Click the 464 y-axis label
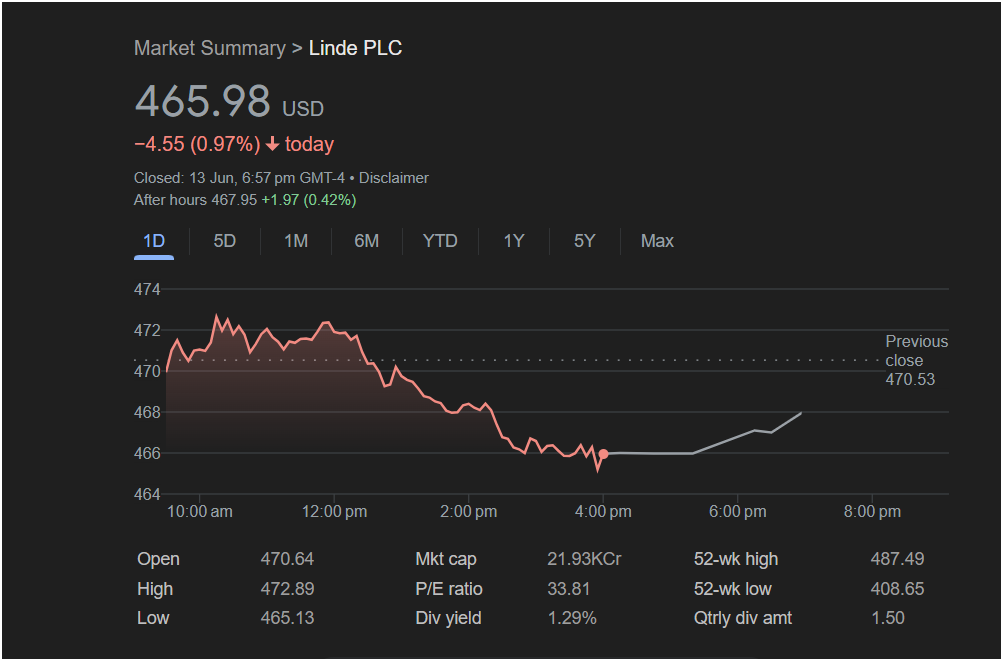The image size is (1003, 661). (x=147, y=494)
